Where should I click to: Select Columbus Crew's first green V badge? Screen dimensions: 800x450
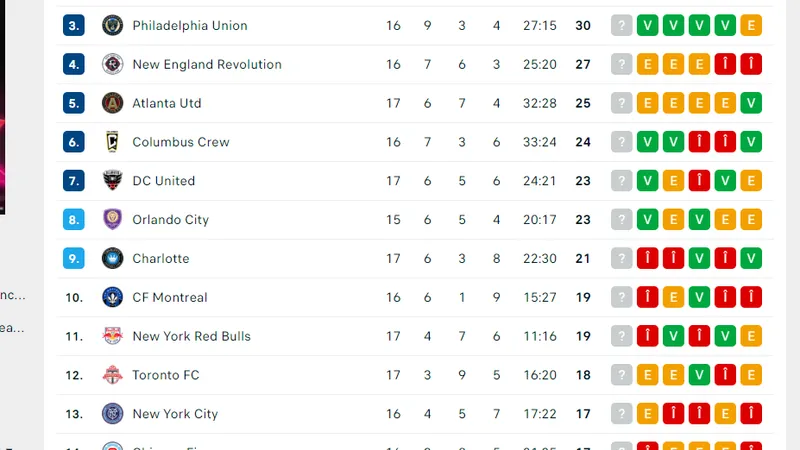647,142
